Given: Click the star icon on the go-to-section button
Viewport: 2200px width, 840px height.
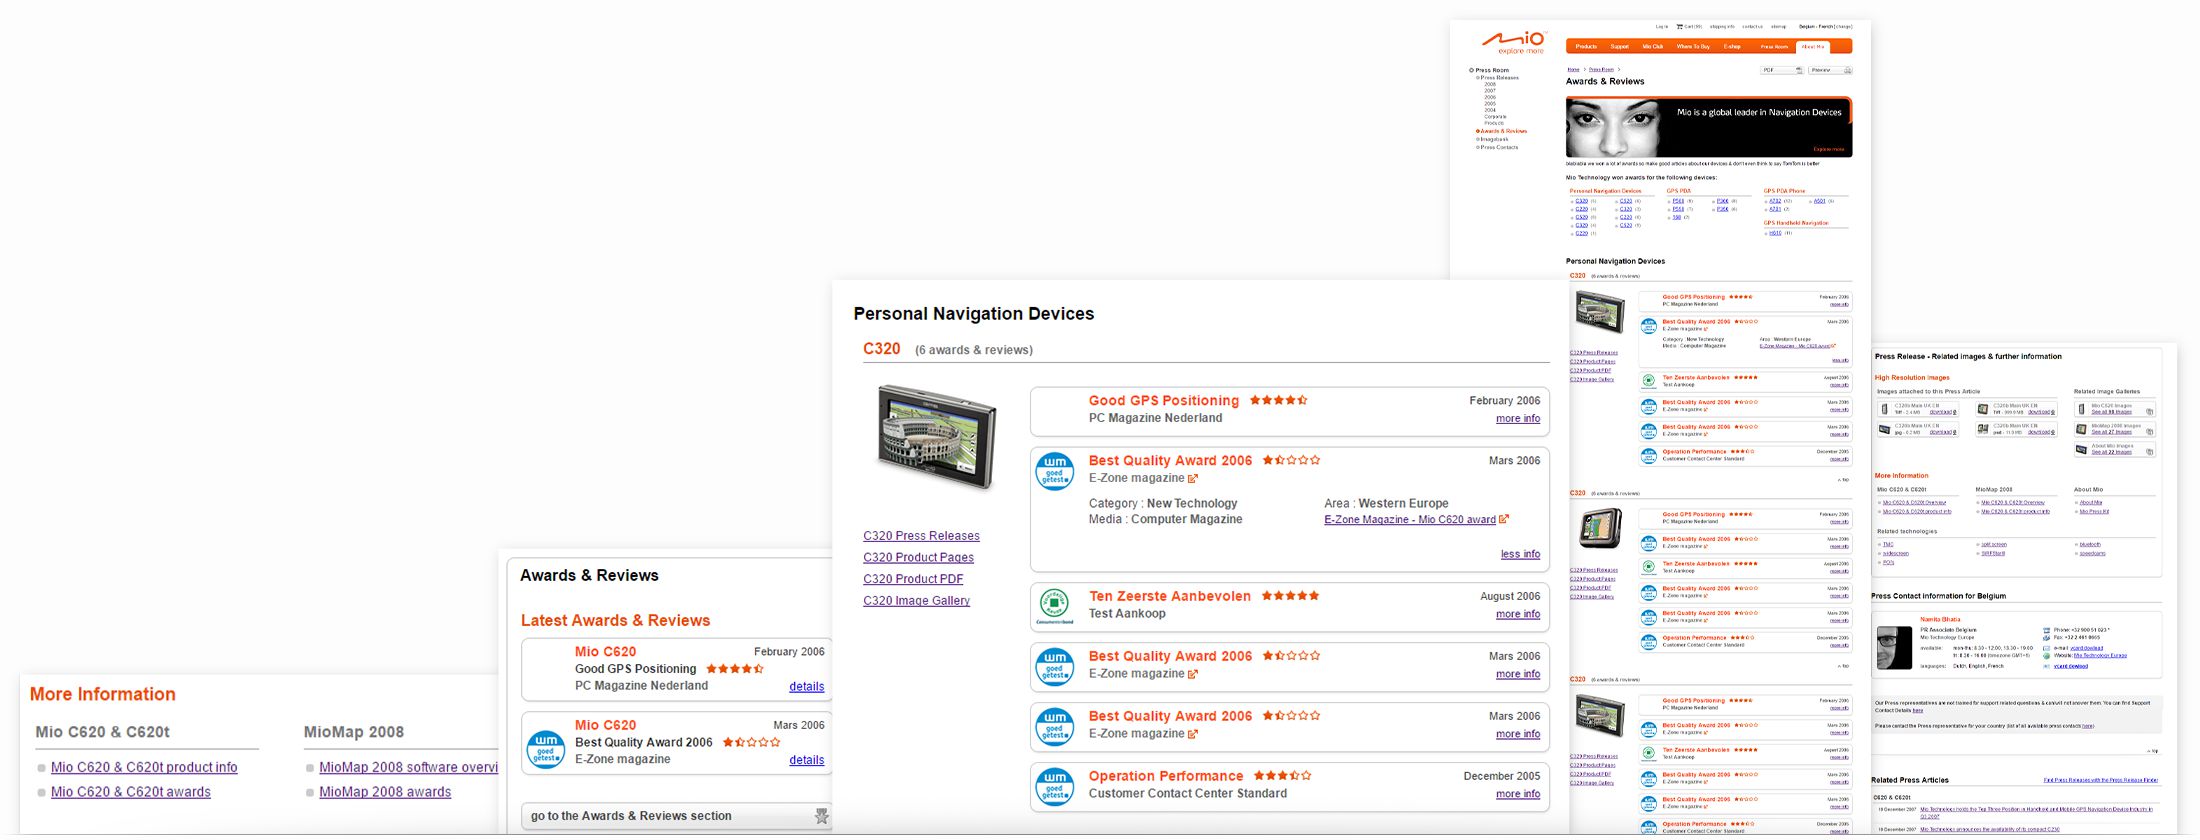Looking at the screenshot, I should (822, 816).
